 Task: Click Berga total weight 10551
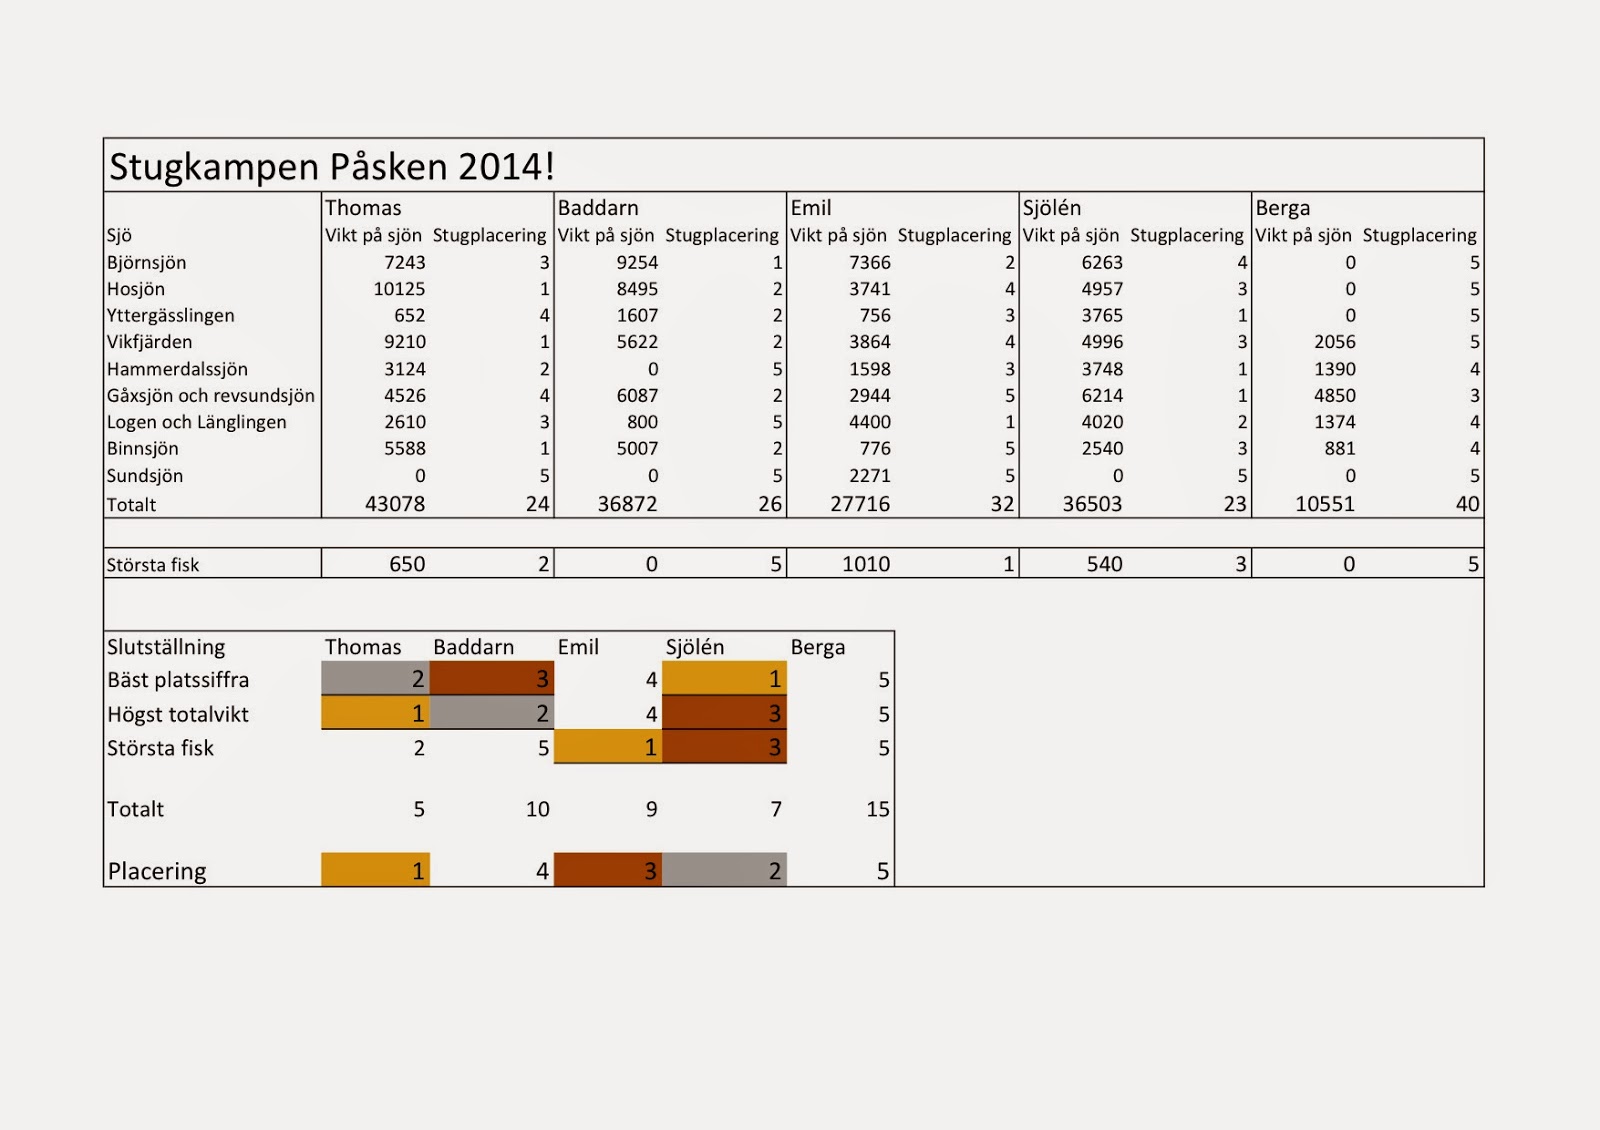(1325, 504)
